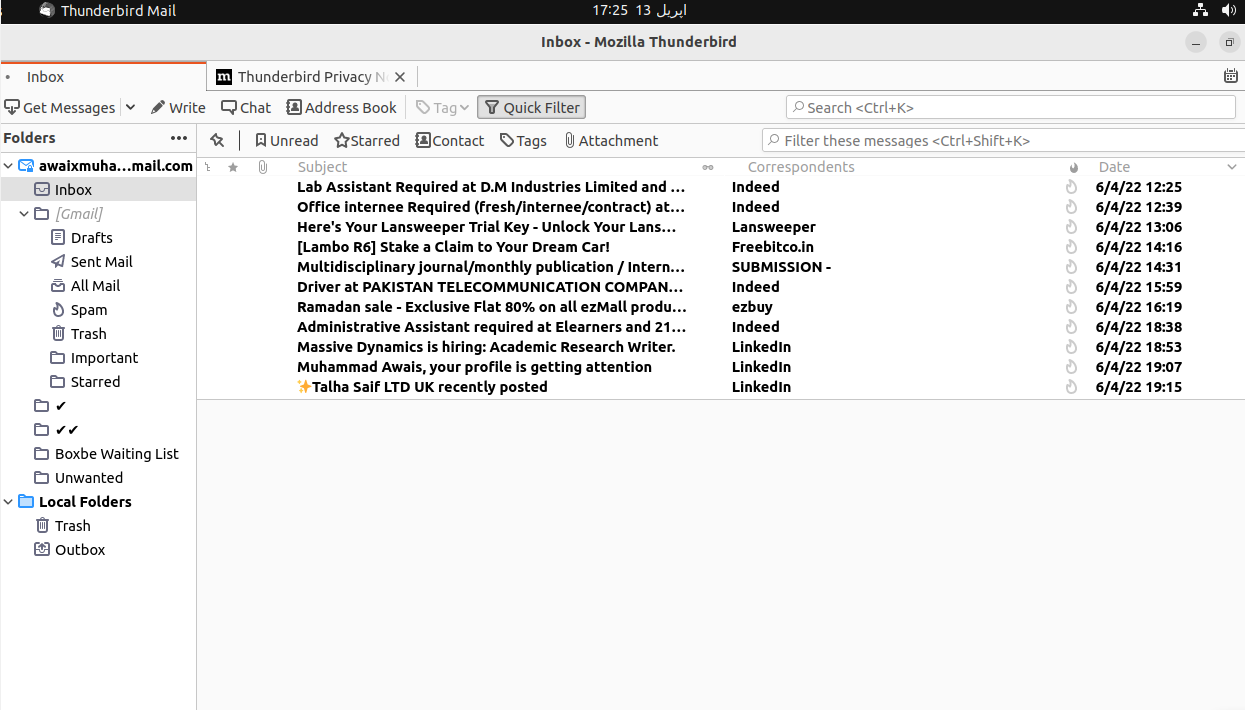Screen dimensions: 1245x710
Task: Click the Get Messages button
Action: [60, 107]
